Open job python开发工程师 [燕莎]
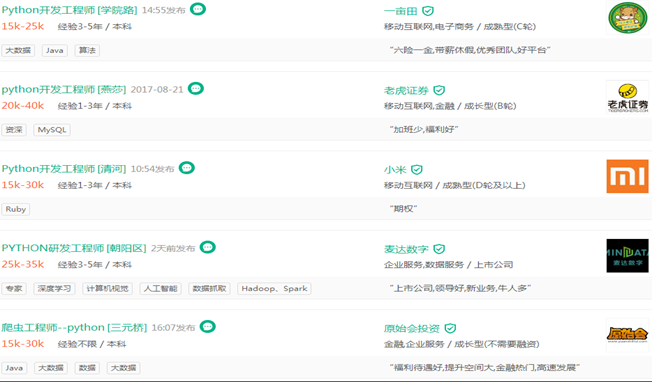The width and height of the screenshot is (652, 382). (x=64, y=89)
